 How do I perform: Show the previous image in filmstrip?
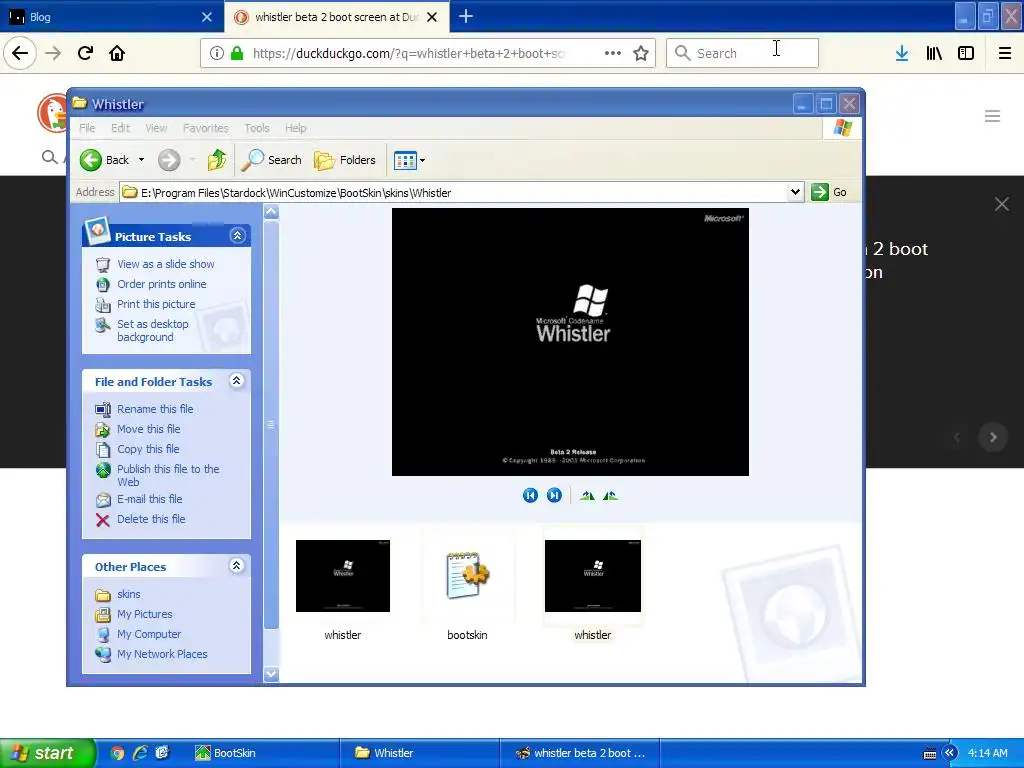click(x=530, y=496)
